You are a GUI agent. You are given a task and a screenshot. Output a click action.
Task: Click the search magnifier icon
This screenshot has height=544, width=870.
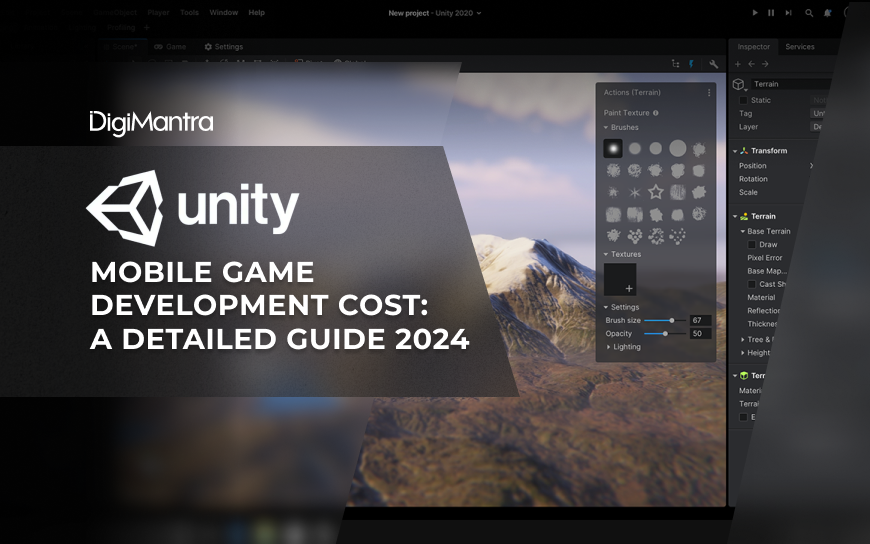(809, 13)
